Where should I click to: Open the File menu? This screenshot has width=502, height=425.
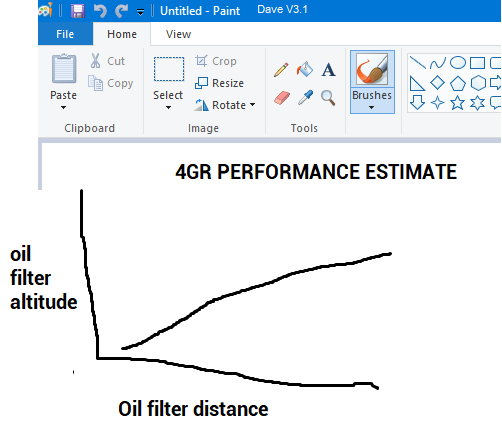pos(65,34)
